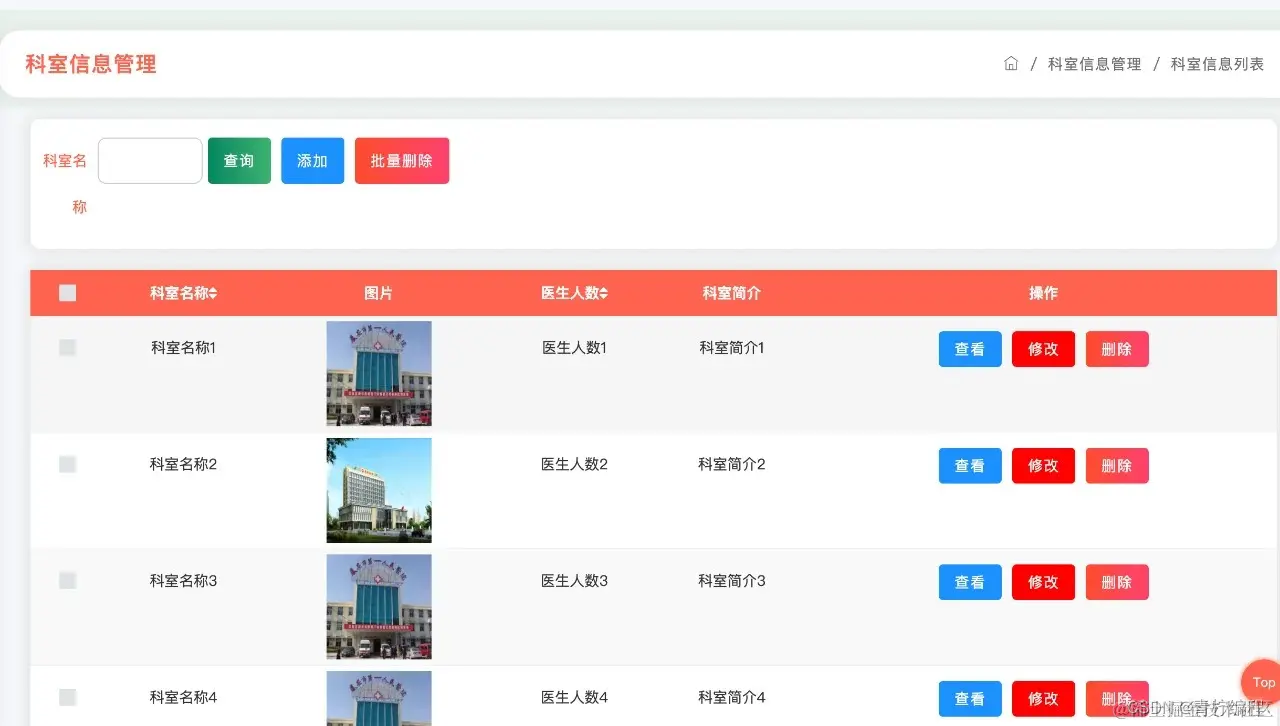
Task: Open the hospital image for 科室名称1
Action: 379,373
